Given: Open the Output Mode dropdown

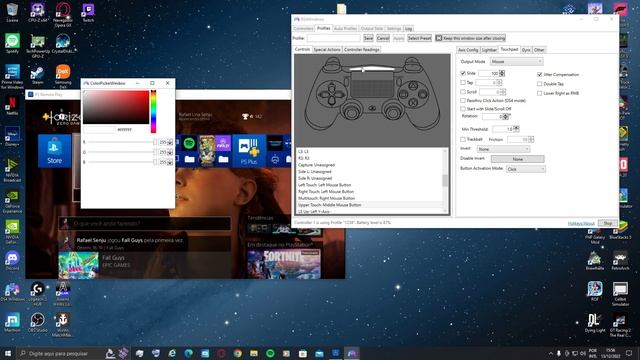Looking at the screenshot, I should (516, 61).
